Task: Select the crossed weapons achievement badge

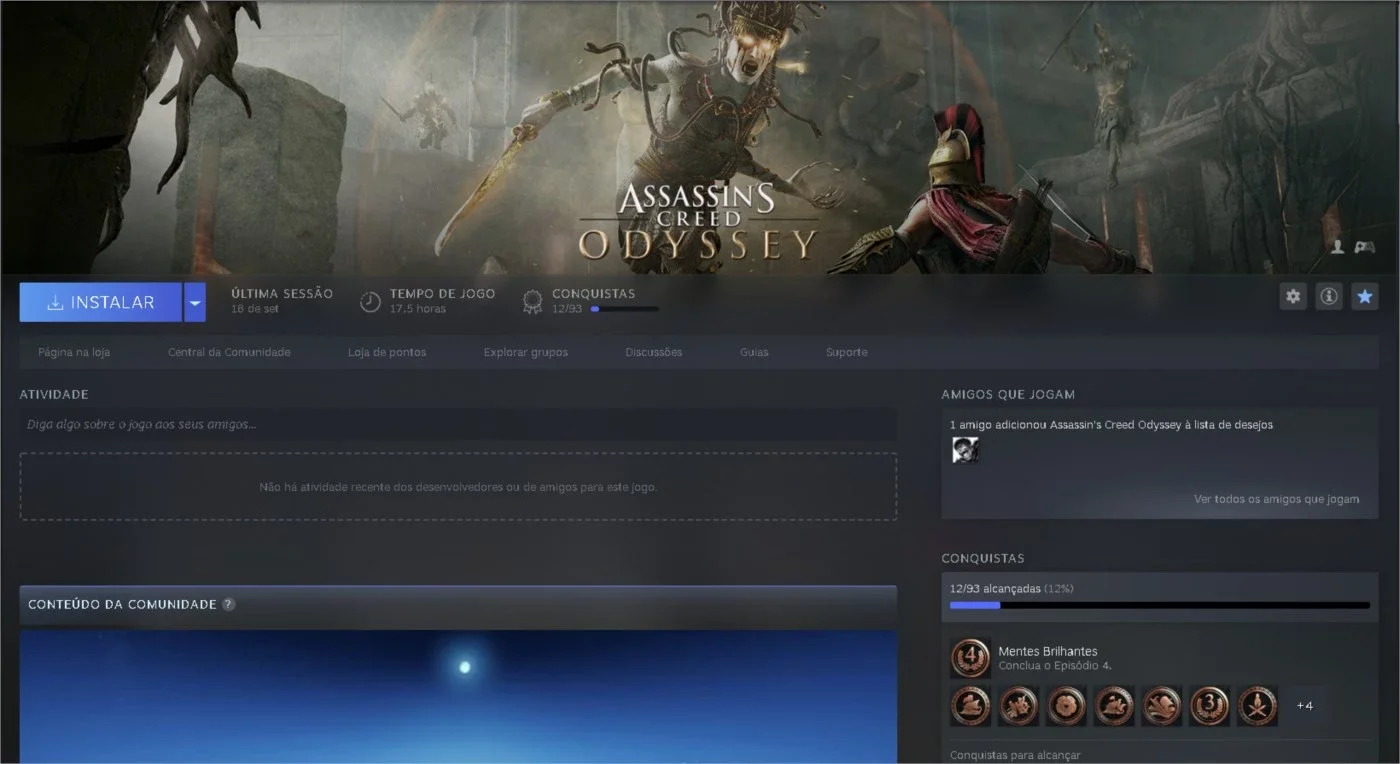Action: (1257, 705)
